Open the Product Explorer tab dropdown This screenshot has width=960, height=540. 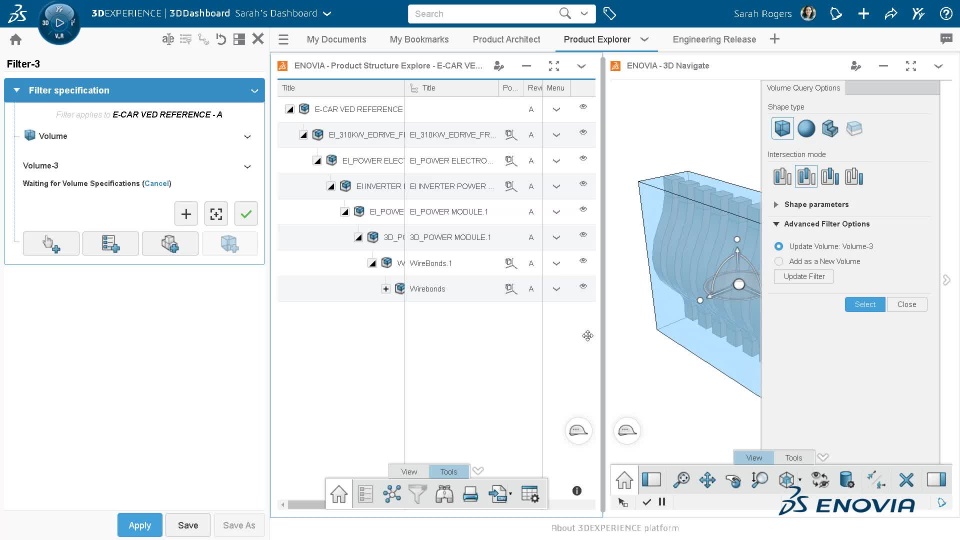coord(644,39)
